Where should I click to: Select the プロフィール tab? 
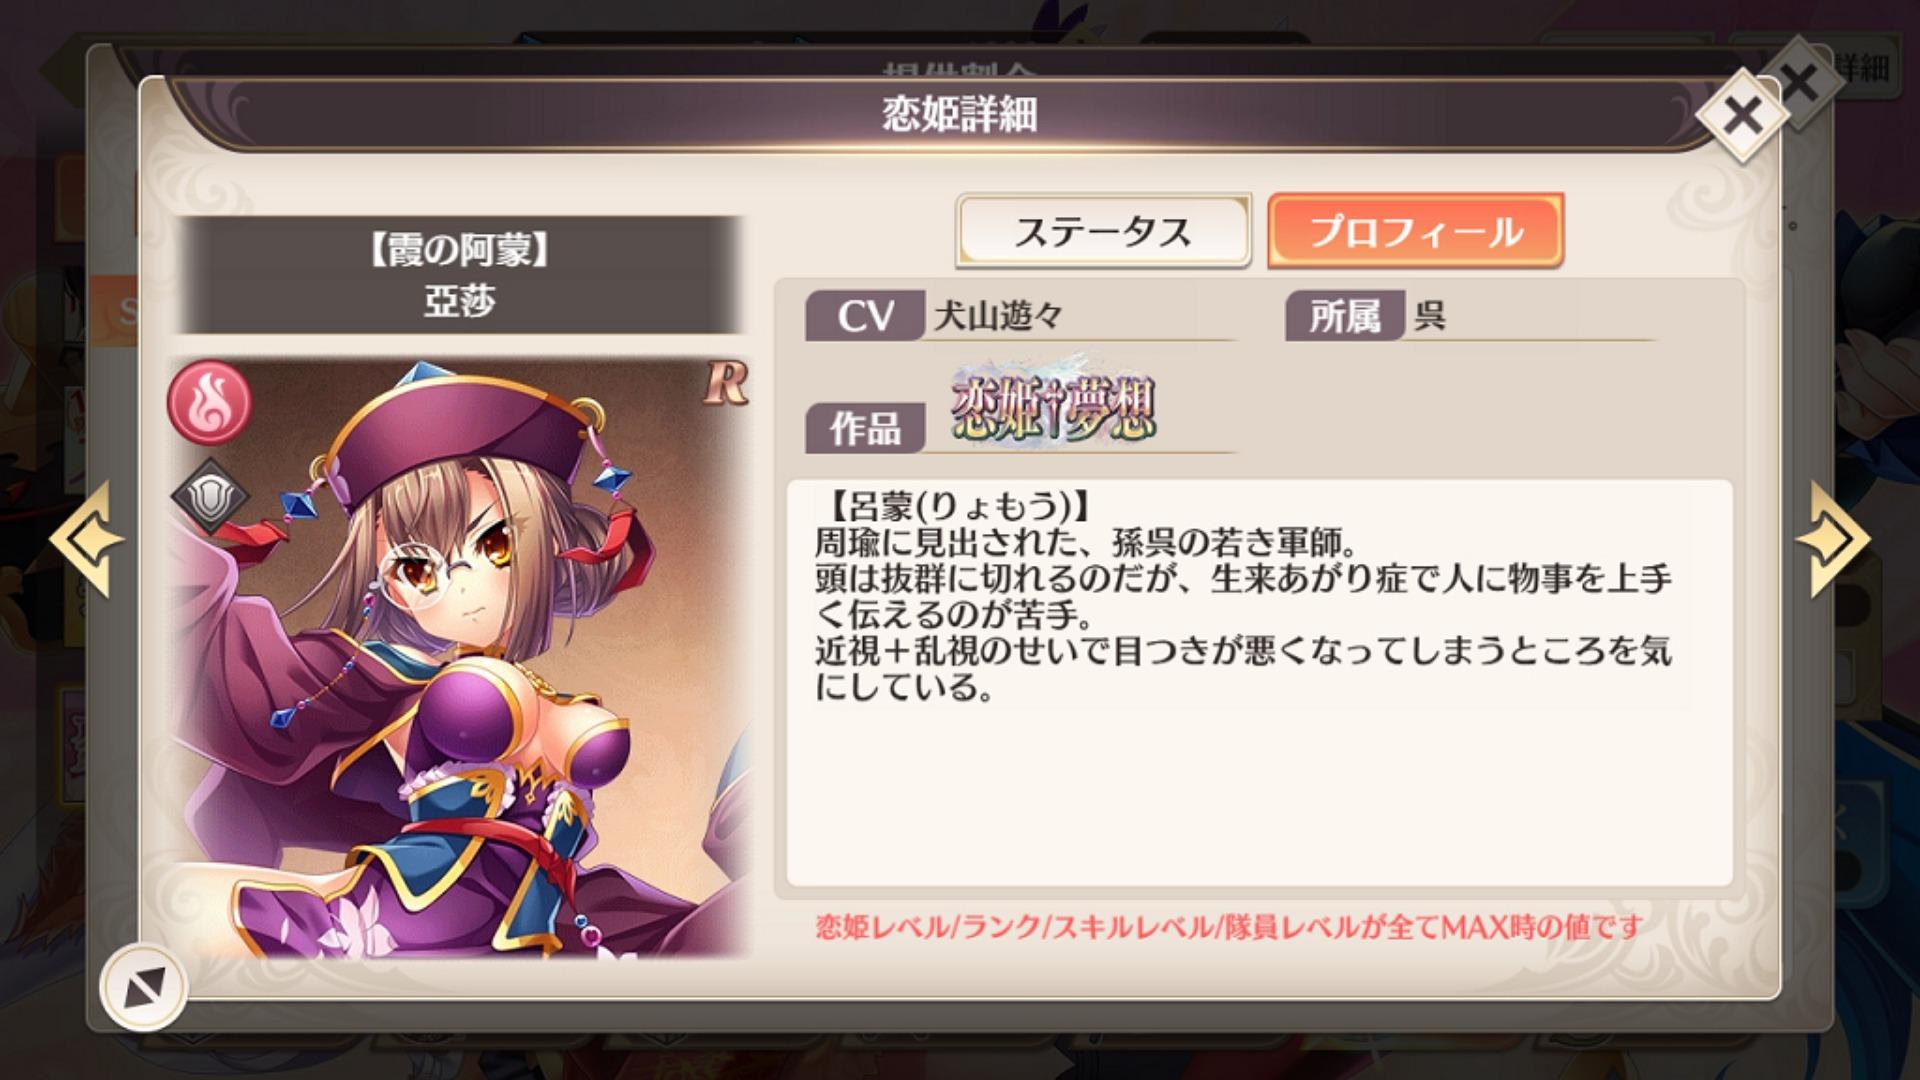pos(1415,231)
